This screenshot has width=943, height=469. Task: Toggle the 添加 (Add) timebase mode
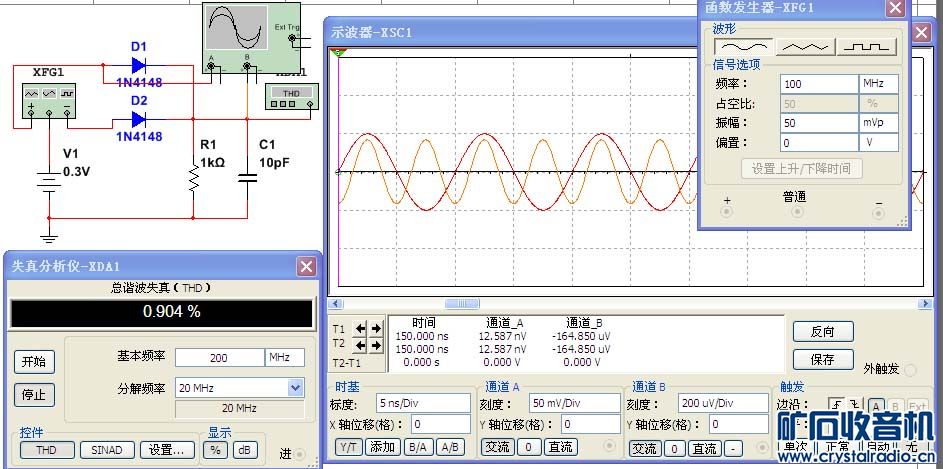point(383,447)
